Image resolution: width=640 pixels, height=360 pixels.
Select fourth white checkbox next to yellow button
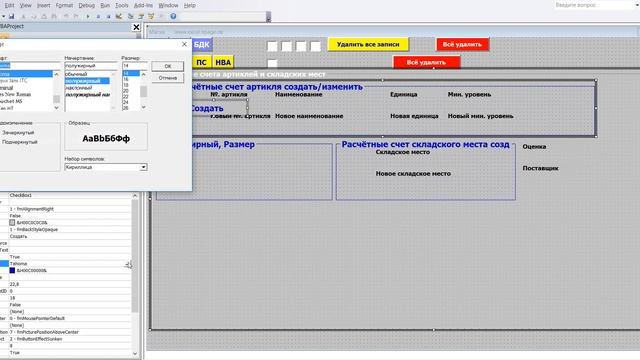pyautogui.click(x=316, y=46)
